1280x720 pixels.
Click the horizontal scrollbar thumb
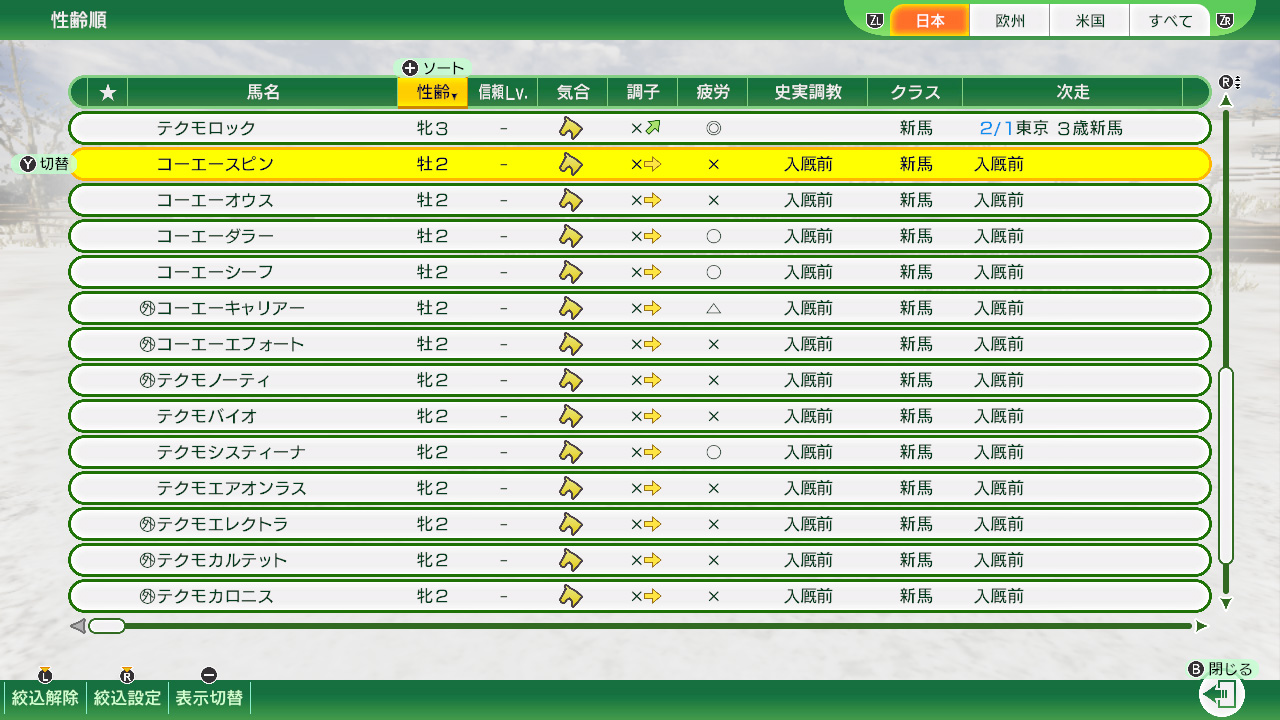coord(107,626)
